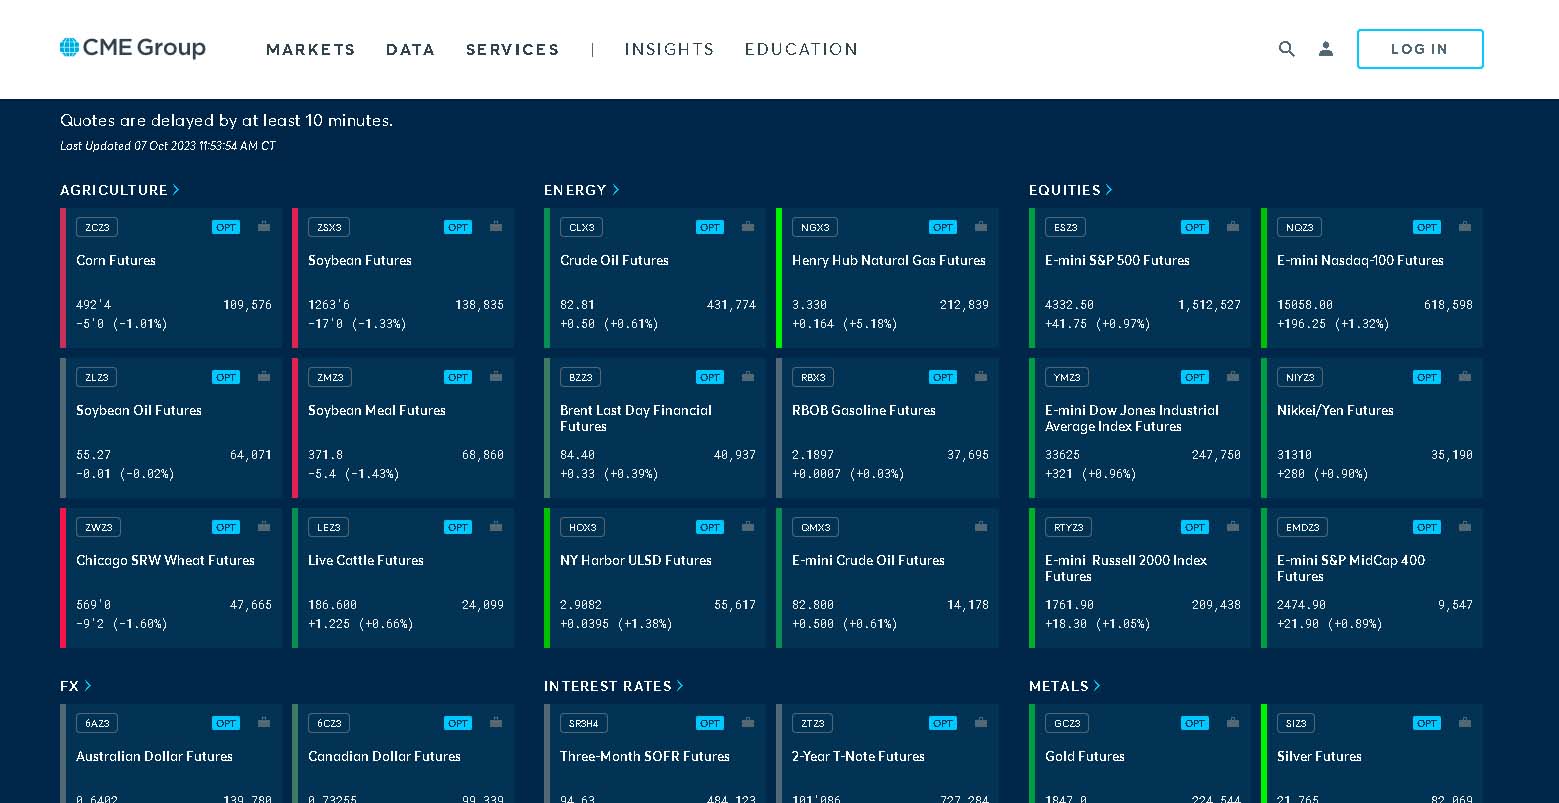
Task: Click the ZCZ3 ticker code badge
Action: coord(97,227)
